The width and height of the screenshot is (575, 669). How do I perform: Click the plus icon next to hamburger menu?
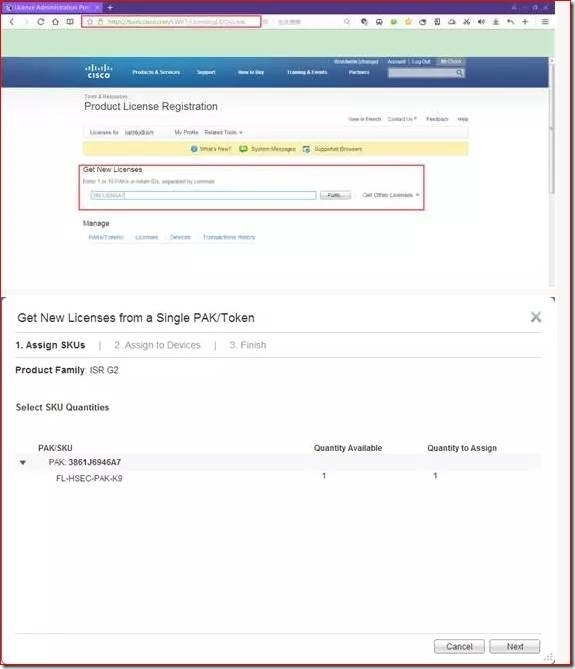pos(525,21)
